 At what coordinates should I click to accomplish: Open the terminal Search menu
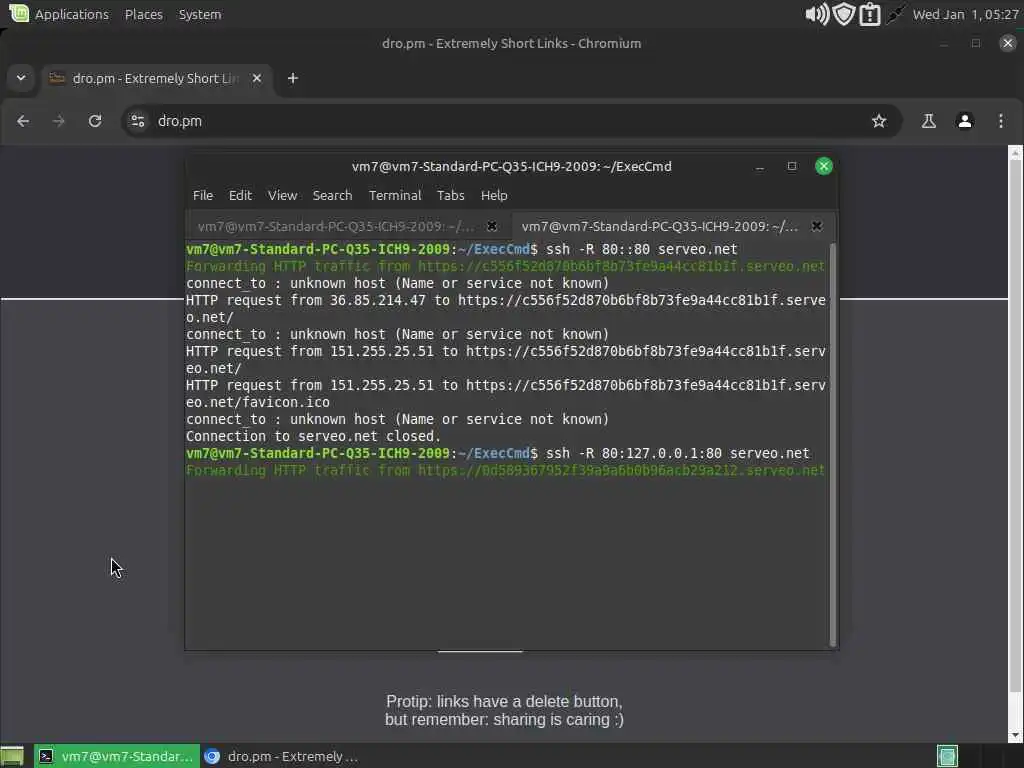332,195
